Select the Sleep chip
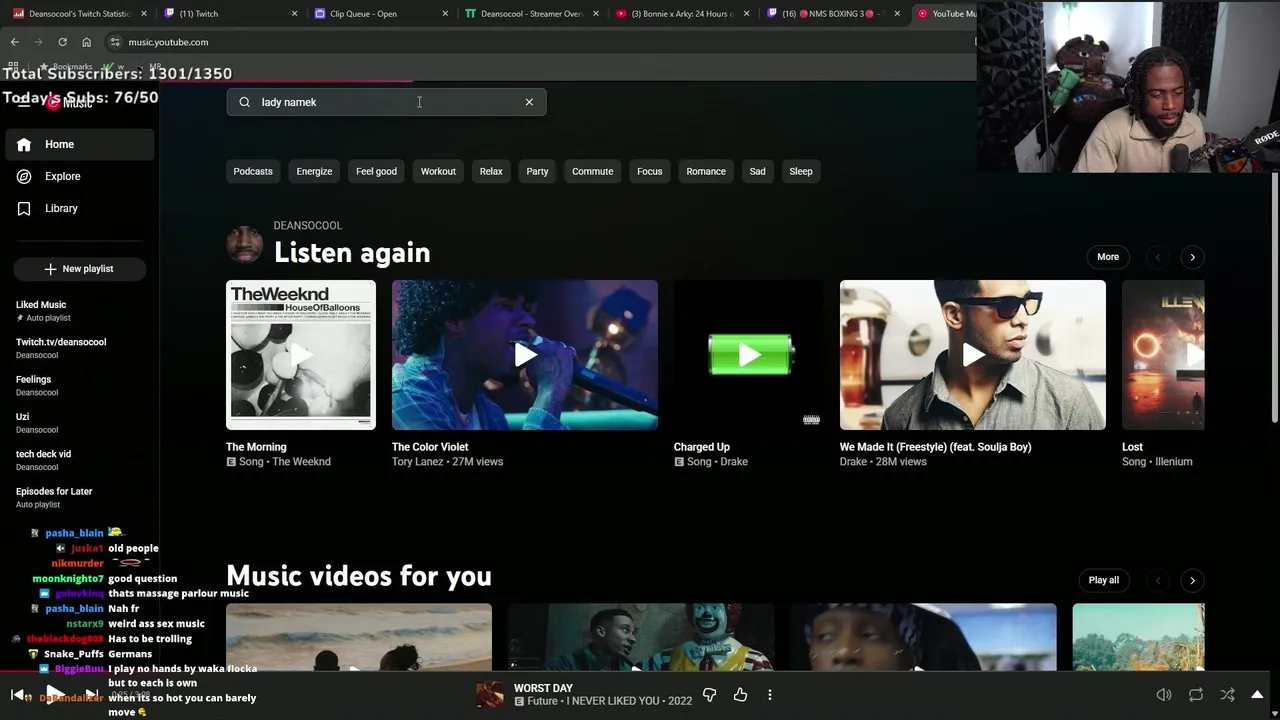 pyautogui.click(x=801, y=171)
